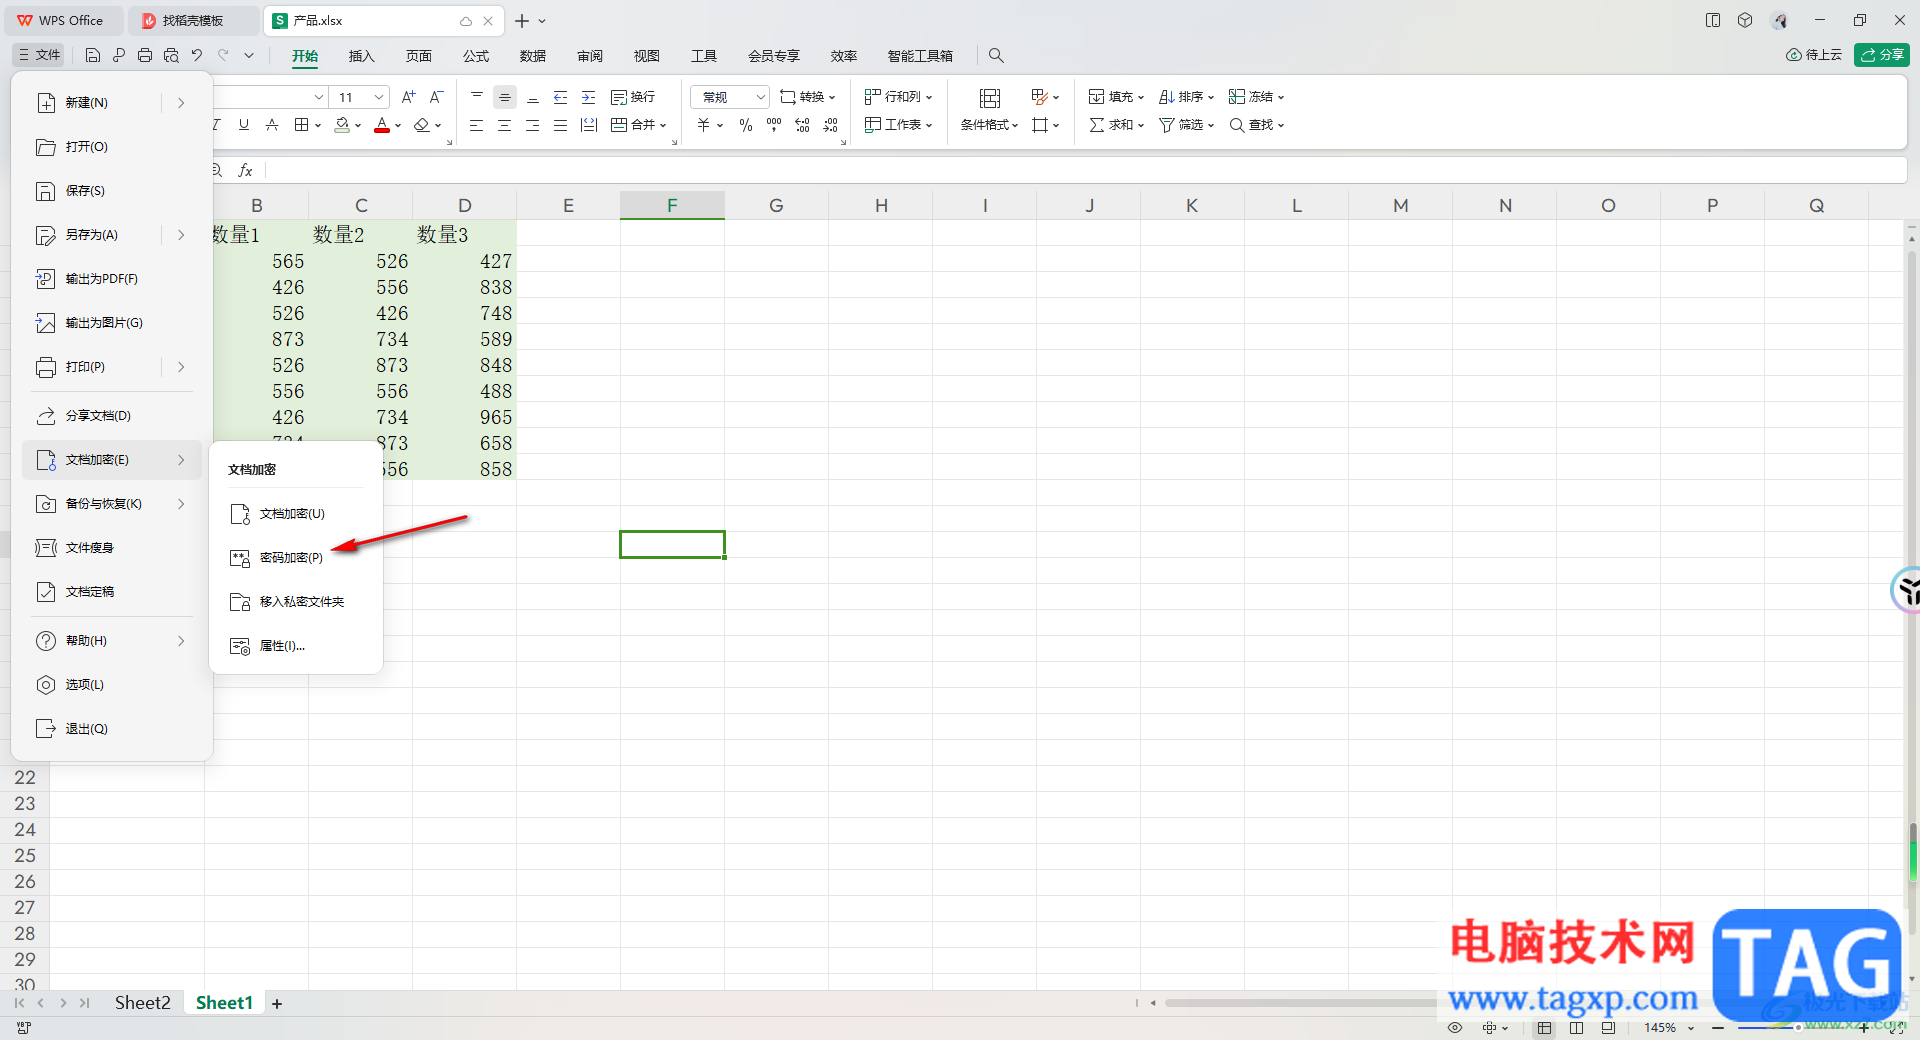Click the print icon in quick access toolbar

click(145, 55)
